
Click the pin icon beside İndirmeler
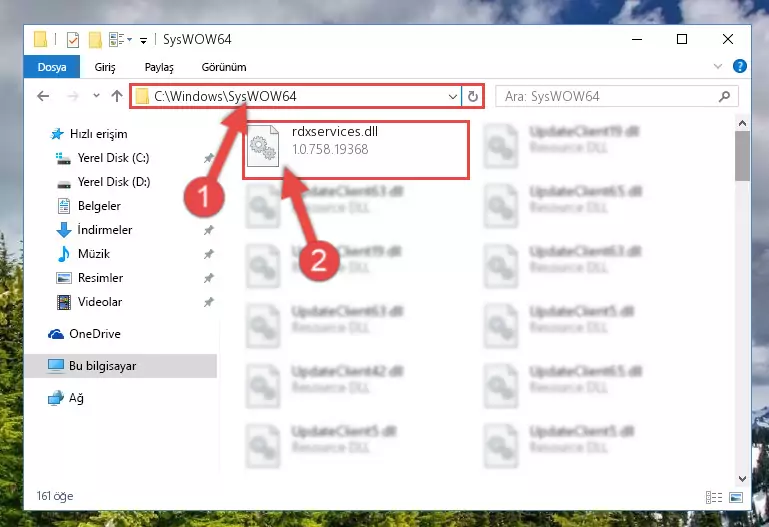tap(208, 230)
